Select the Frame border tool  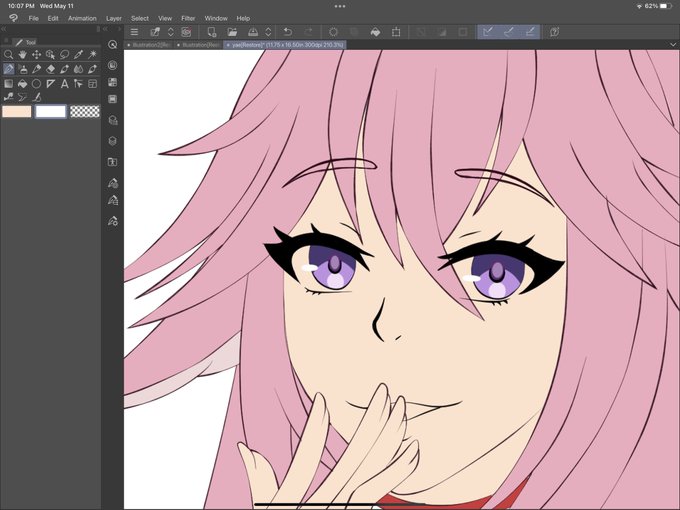(92, 84)
